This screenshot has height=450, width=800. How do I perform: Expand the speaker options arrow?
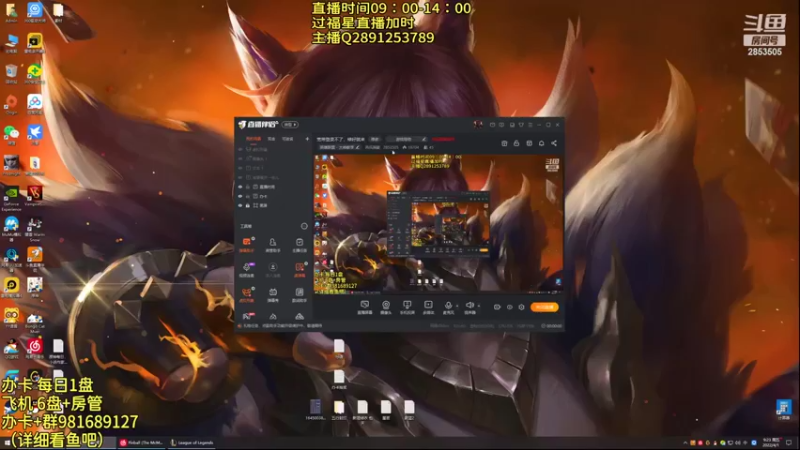click(478, 306)
